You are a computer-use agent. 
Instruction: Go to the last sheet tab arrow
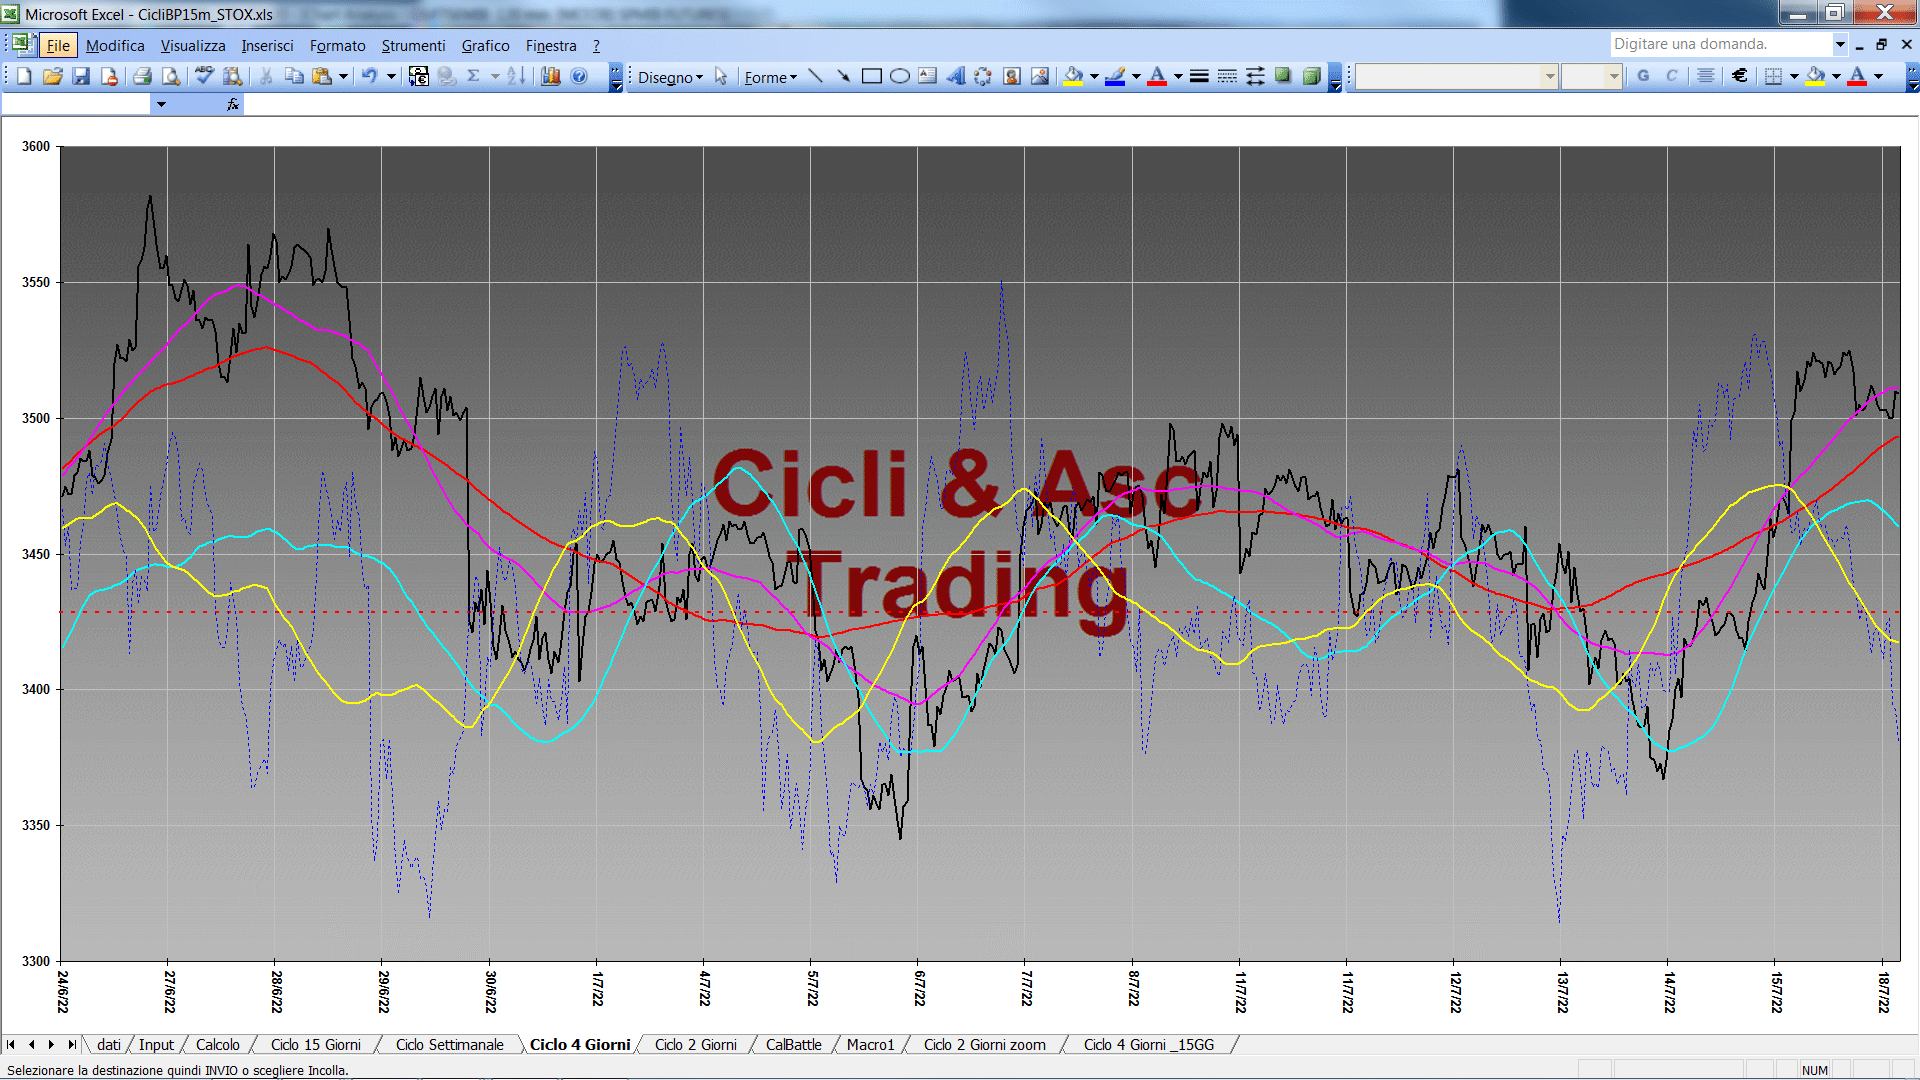(x=71, y=1044)
